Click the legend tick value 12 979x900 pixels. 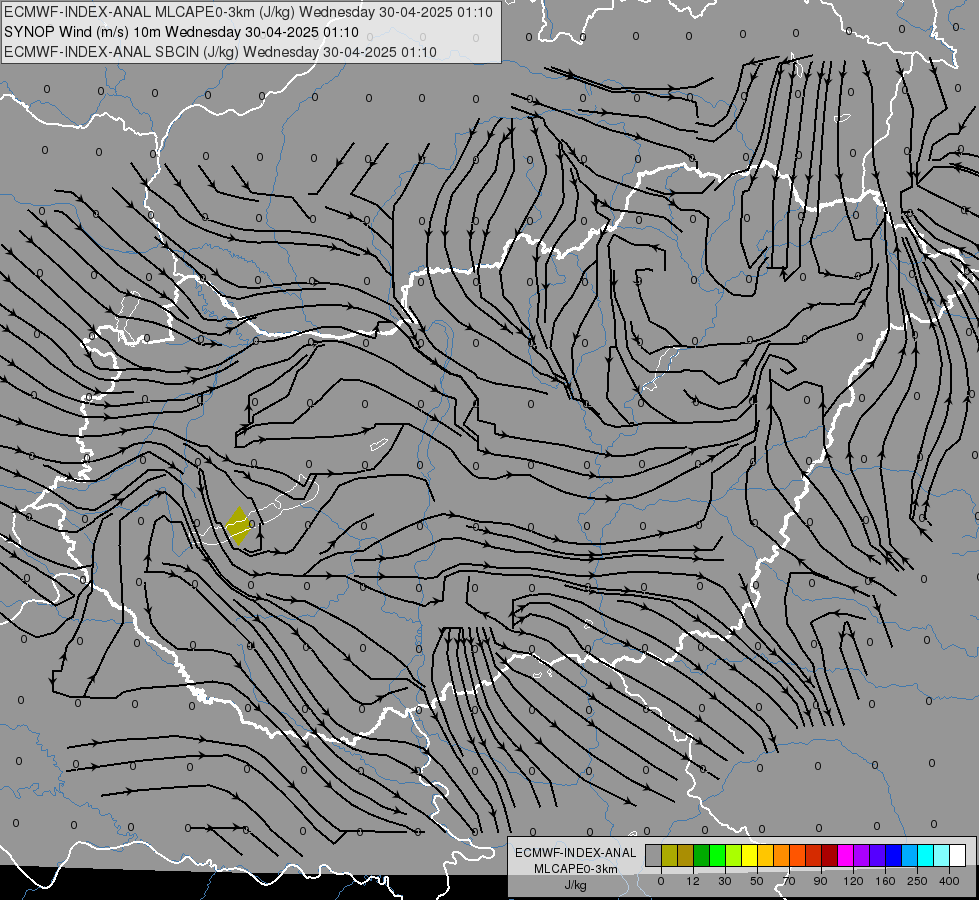pyautogui.click(x=692, y=881)
